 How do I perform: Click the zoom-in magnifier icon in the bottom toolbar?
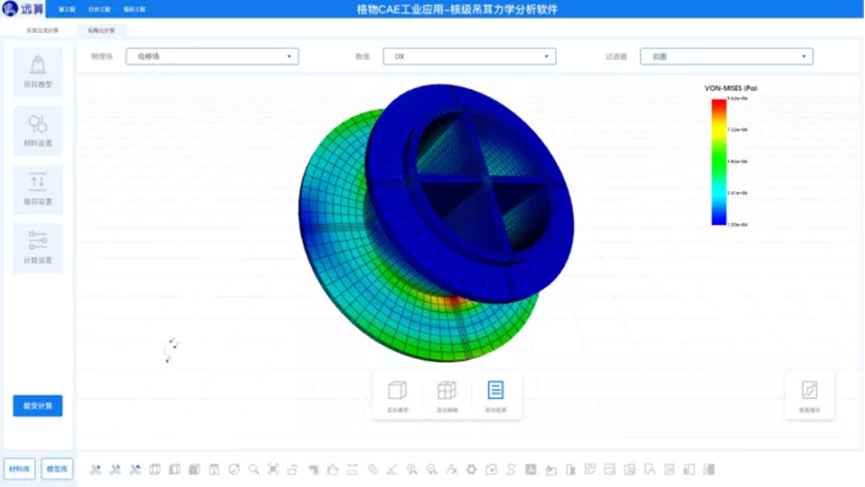(412, 469)
